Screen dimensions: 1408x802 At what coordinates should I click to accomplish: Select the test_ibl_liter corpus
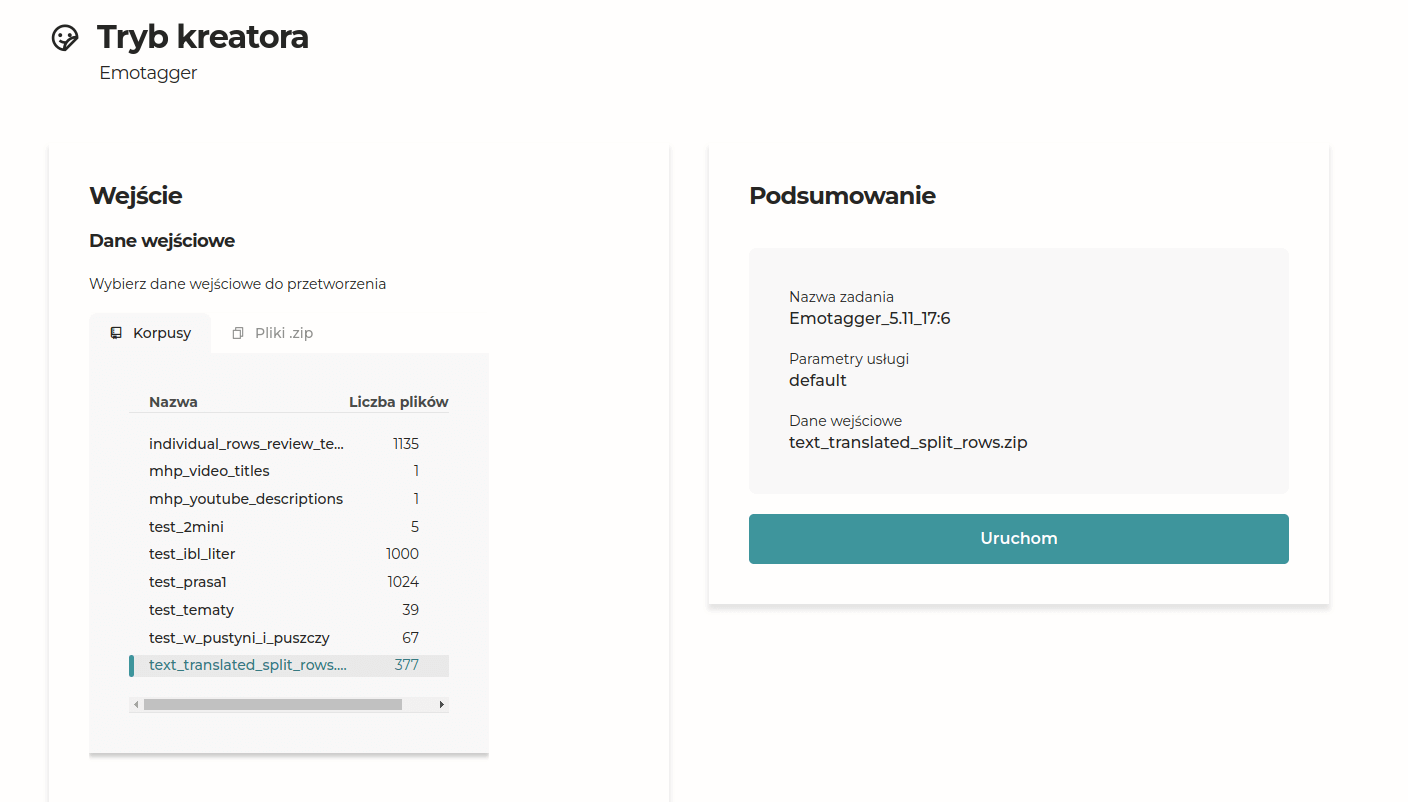[289, 554]
